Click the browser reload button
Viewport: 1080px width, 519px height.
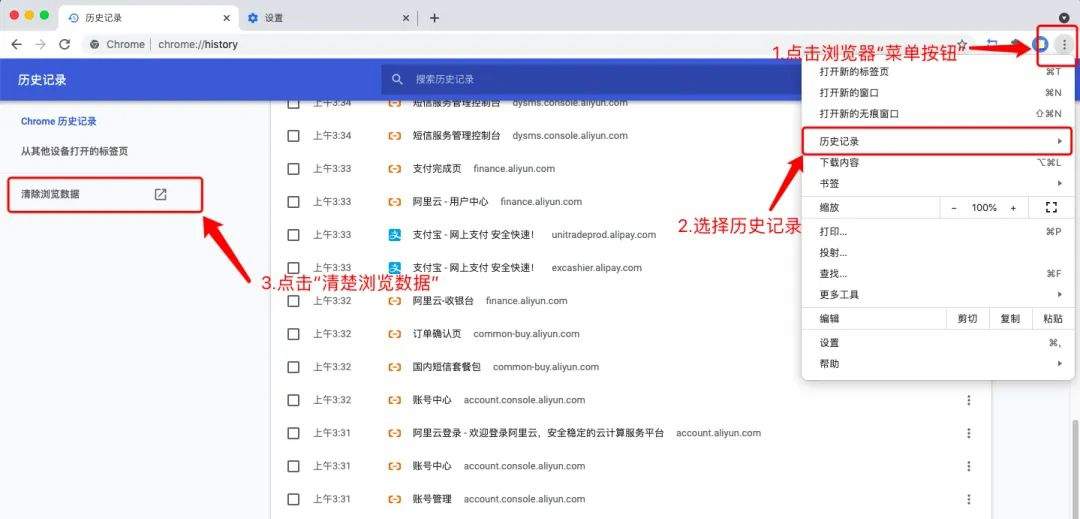65,44
